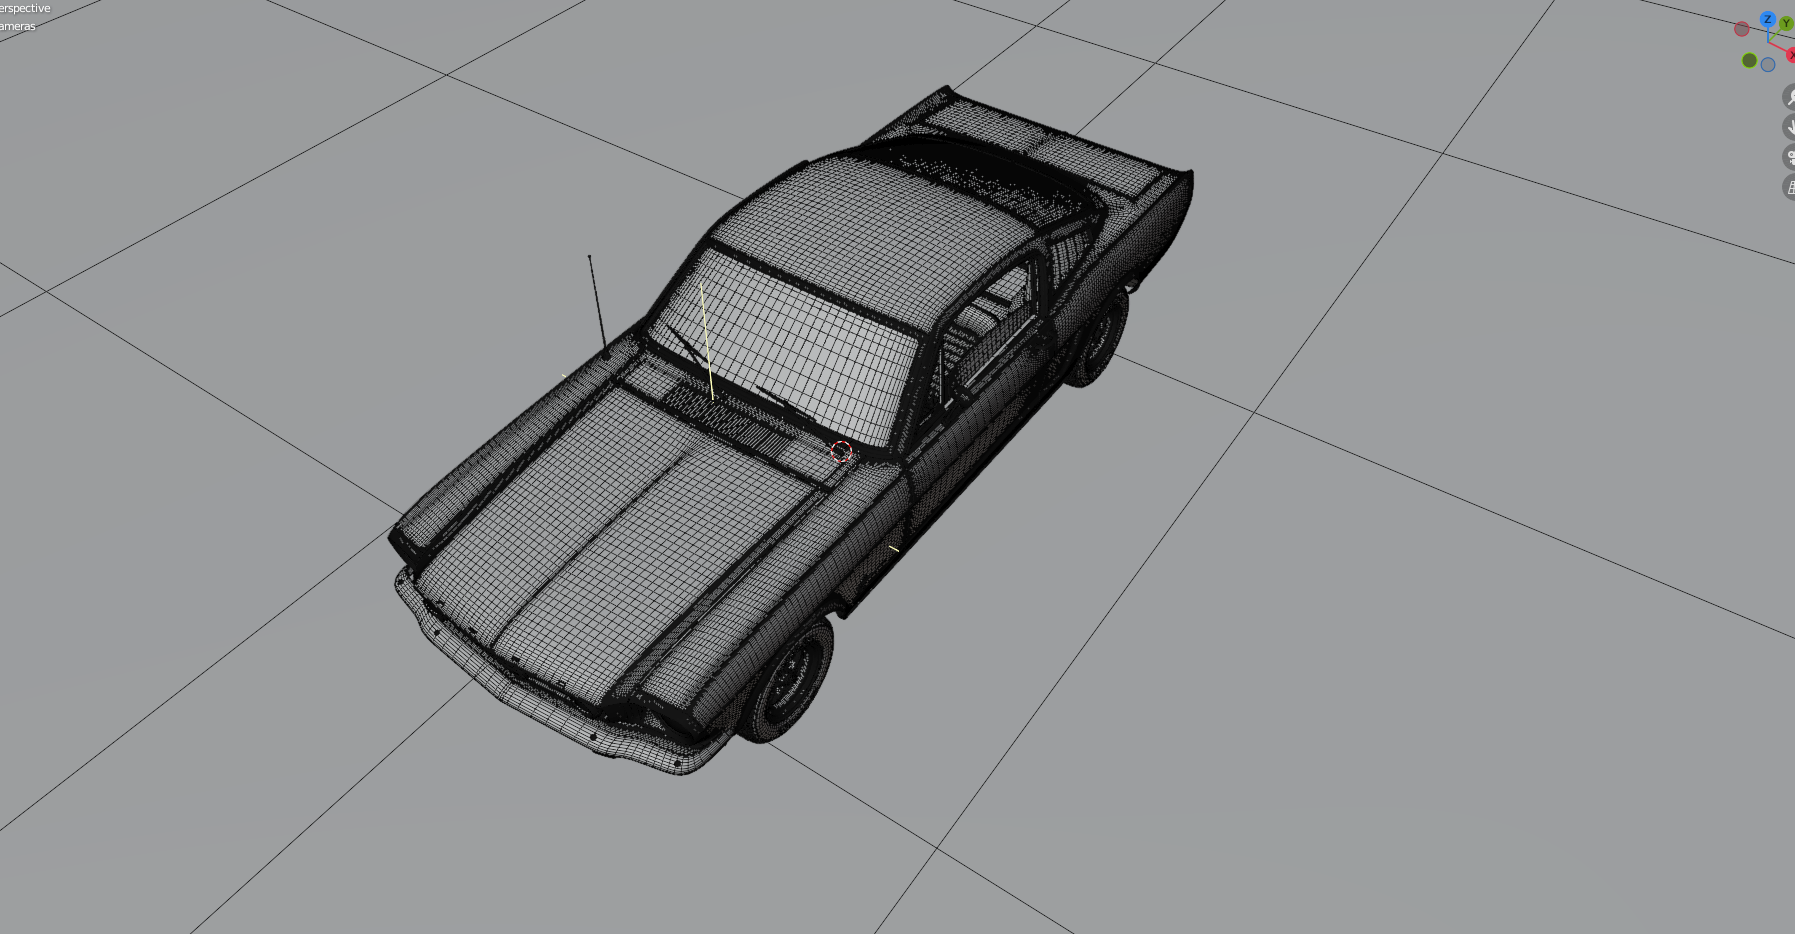The width and height of the screenshot is (1795, 934).
Task: Click the faint red negative X axis circle
Action: [x=1742, y=29]
